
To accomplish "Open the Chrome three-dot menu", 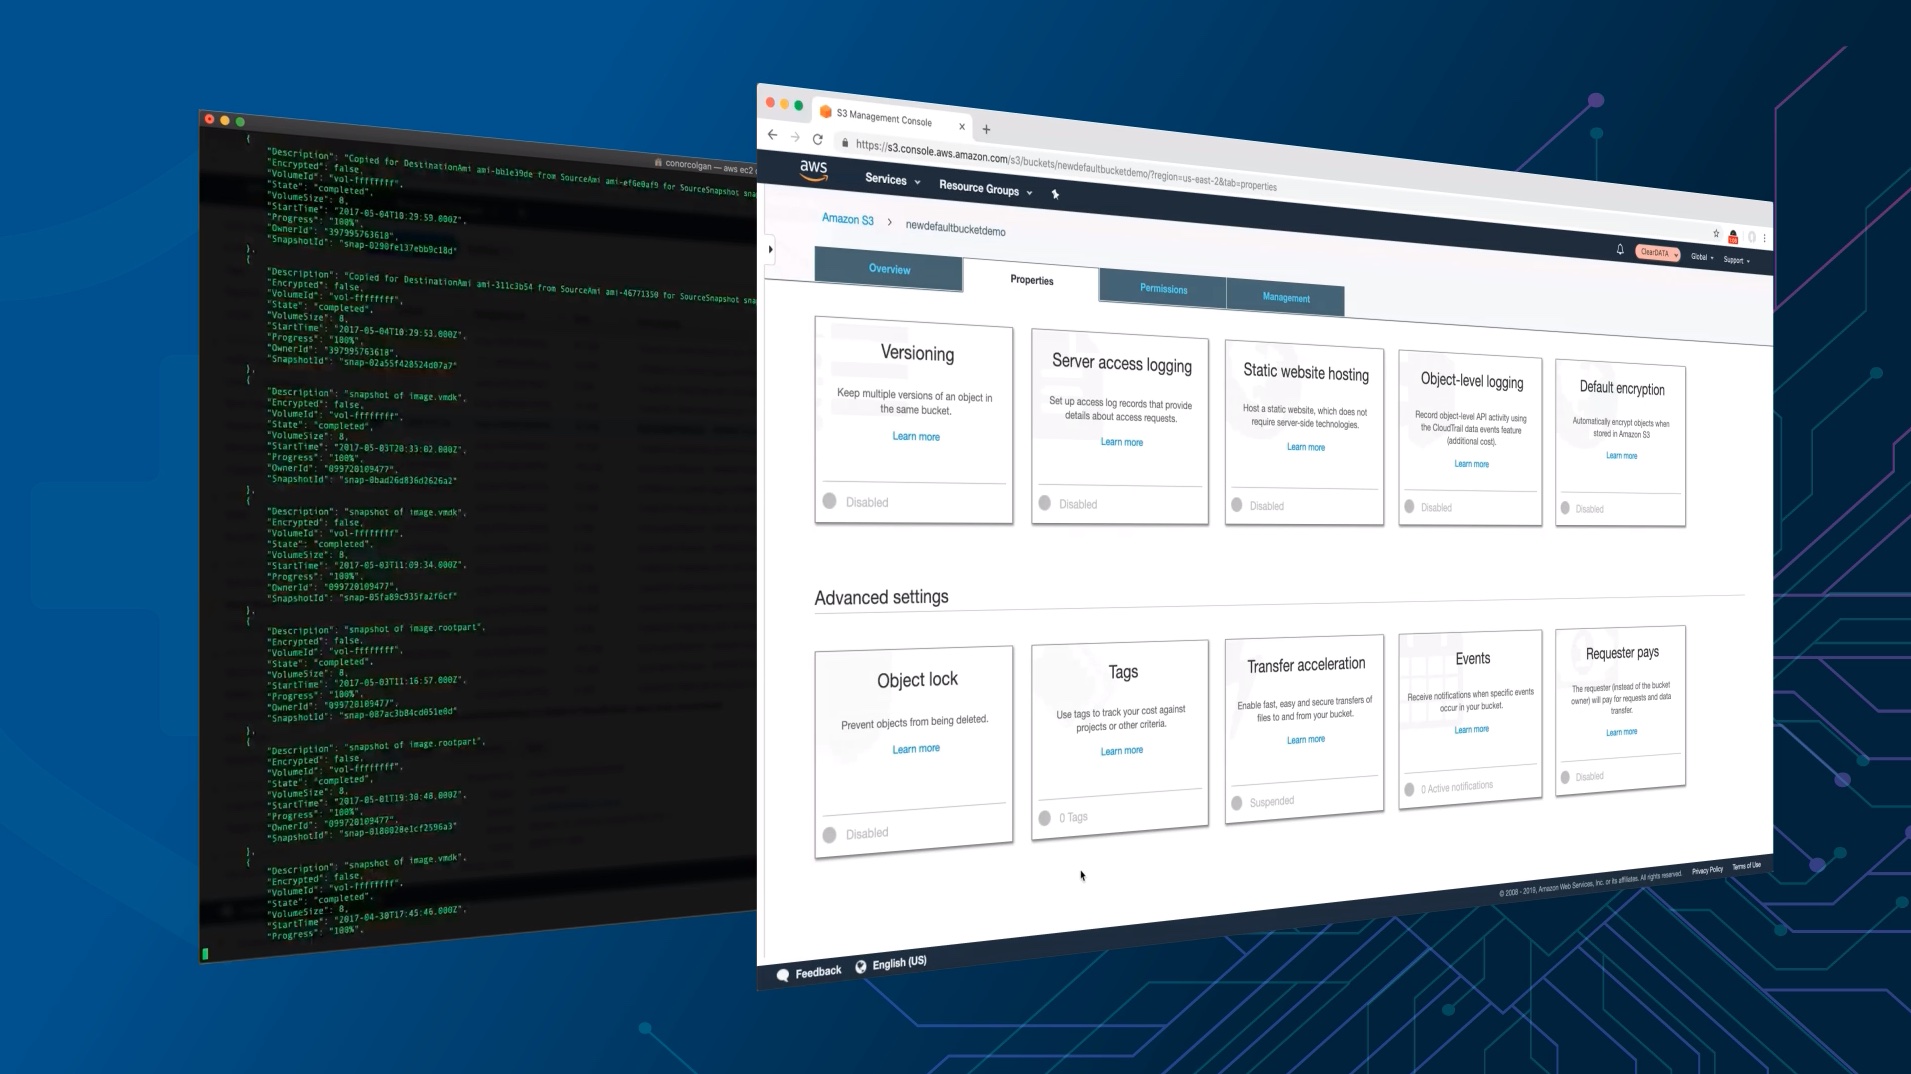I will (x=1765, y=237).
